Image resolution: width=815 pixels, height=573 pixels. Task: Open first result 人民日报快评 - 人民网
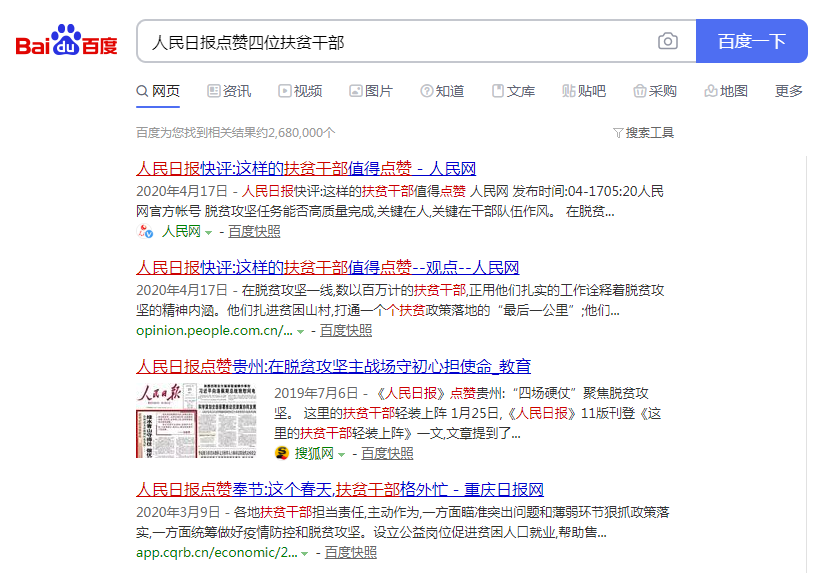[x=306, y=168]
